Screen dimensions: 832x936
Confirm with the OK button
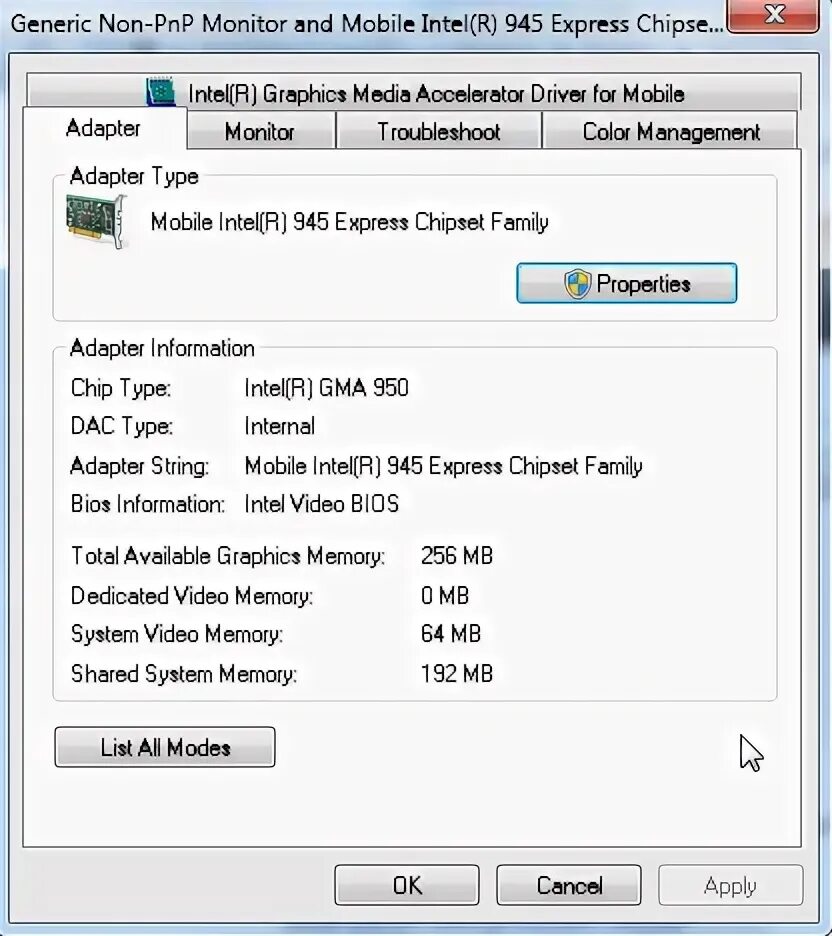click(x=407, y=885)
